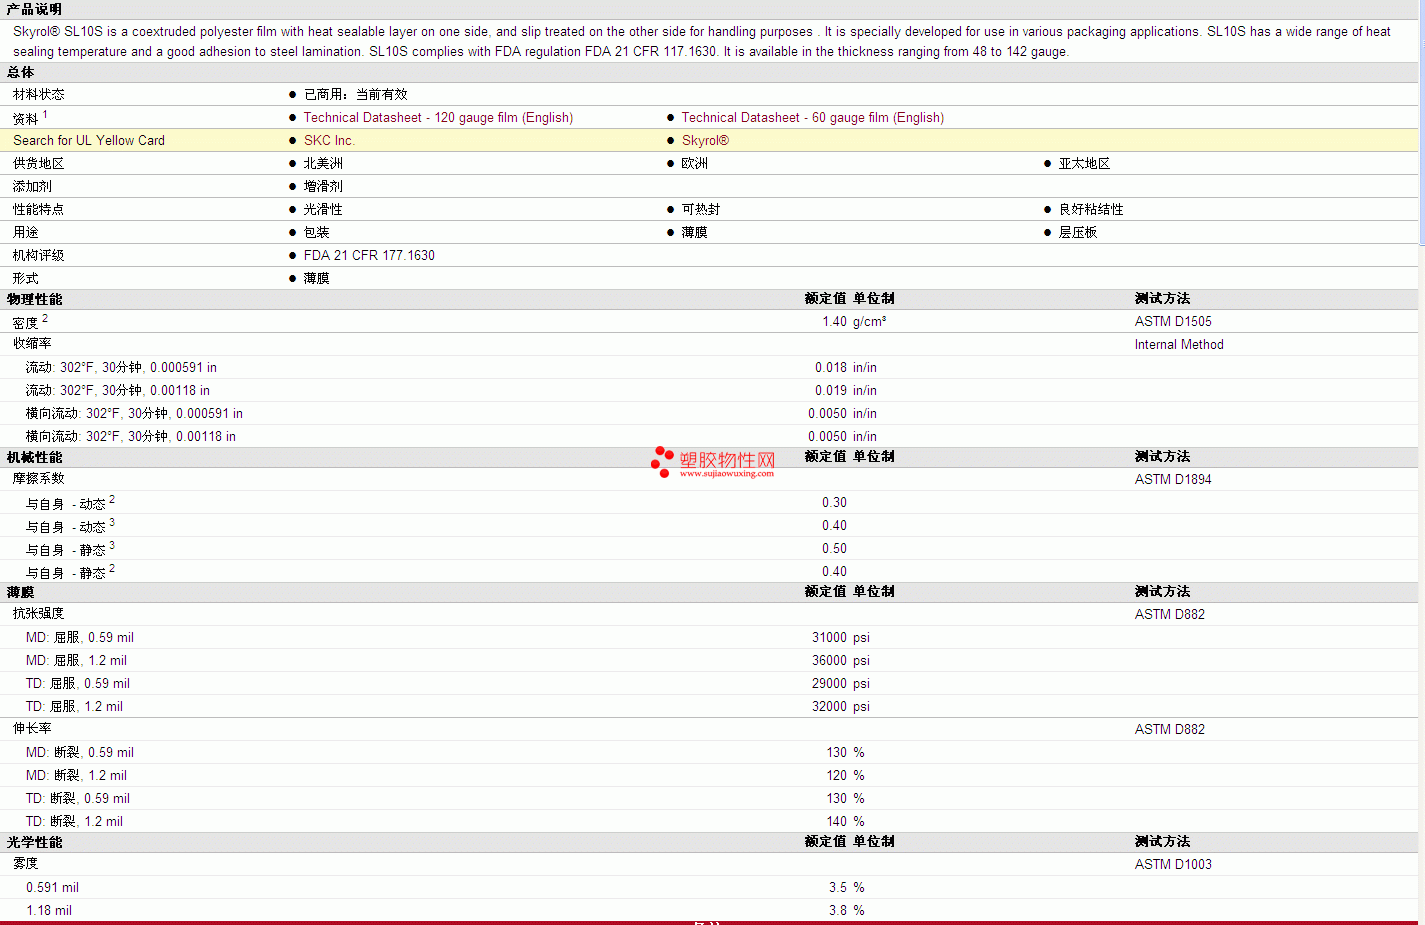Viewport: 1425px width, 925px height.
Task: Click the density value 1.40
Action: 834,321
